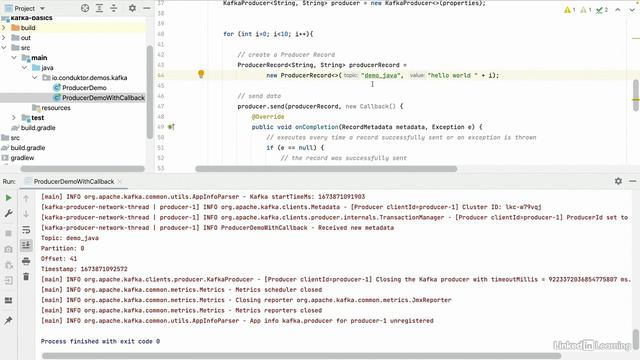Collapse io.conduktor.demos.kafka package

coord(34,78)
